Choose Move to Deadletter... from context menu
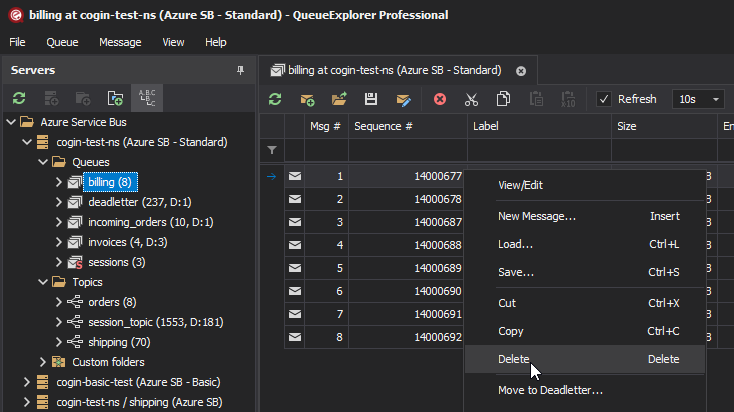The height and width of the screenshot is (412, 734). [584, 390]
